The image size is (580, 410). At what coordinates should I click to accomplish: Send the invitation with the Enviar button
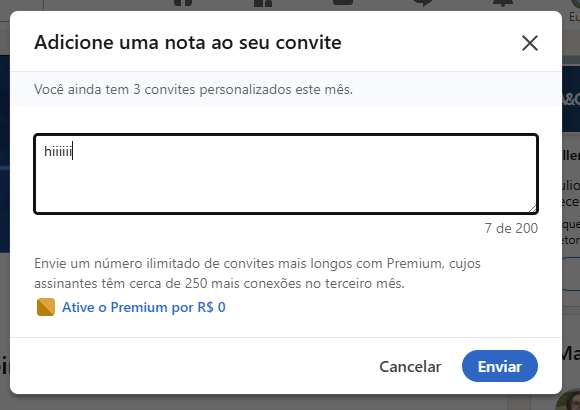click(x=500, y=366)
